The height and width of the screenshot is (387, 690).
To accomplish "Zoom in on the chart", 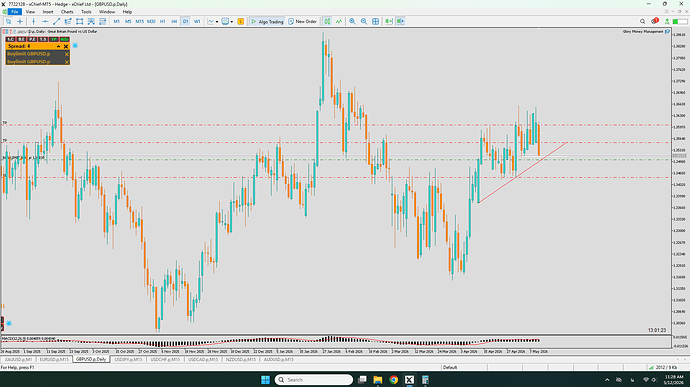I will tap(352, 21).
